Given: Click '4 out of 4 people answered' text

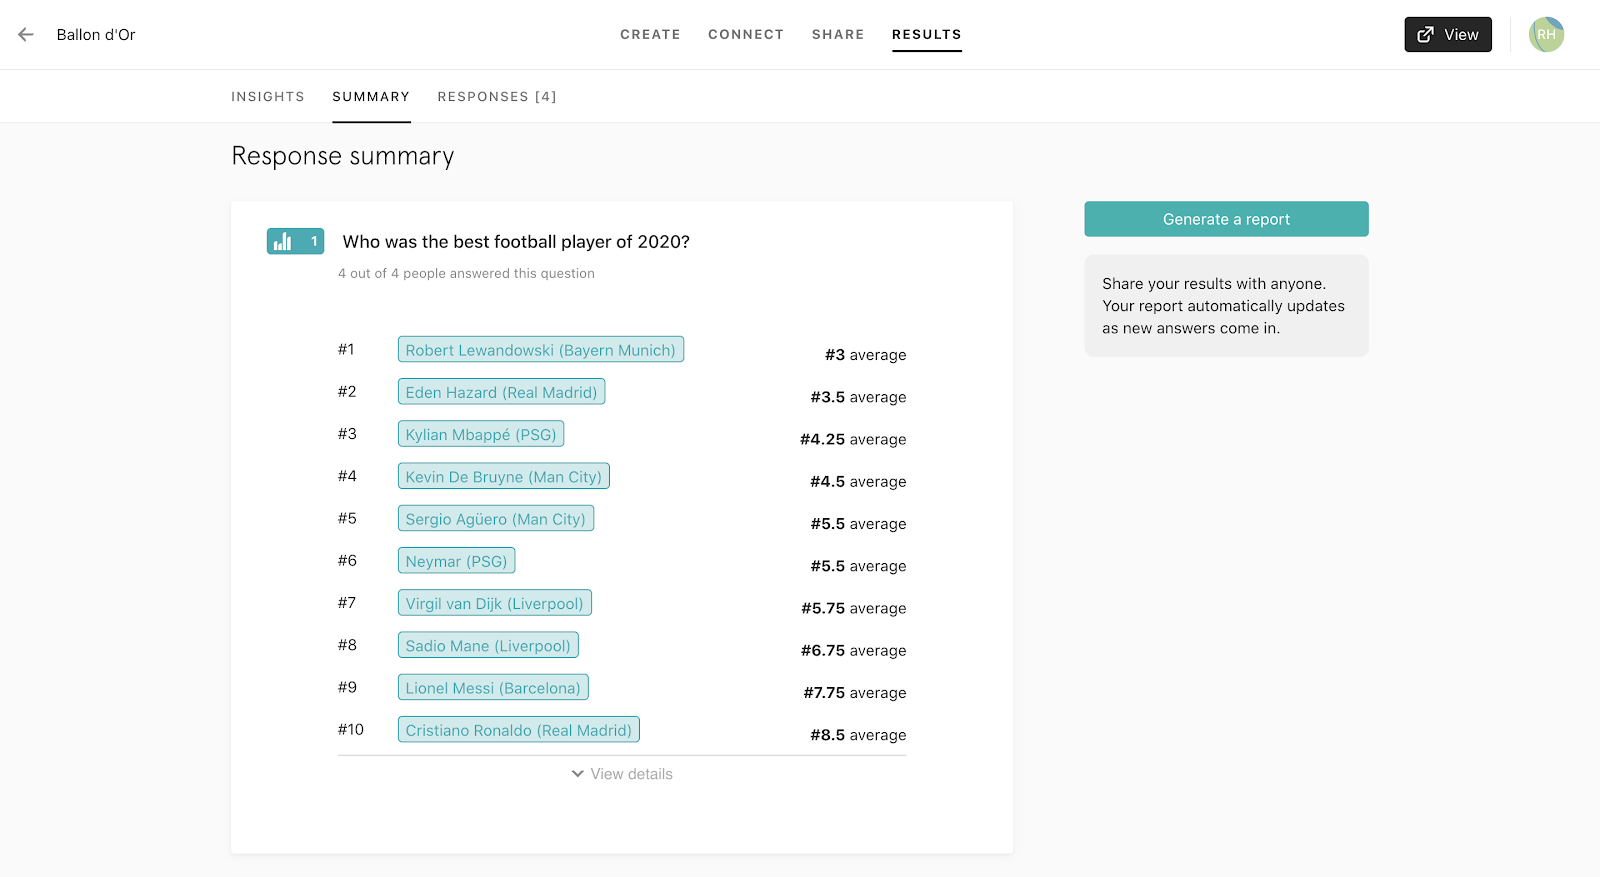Looking at the screenshot, I should (x=466, y=273).
